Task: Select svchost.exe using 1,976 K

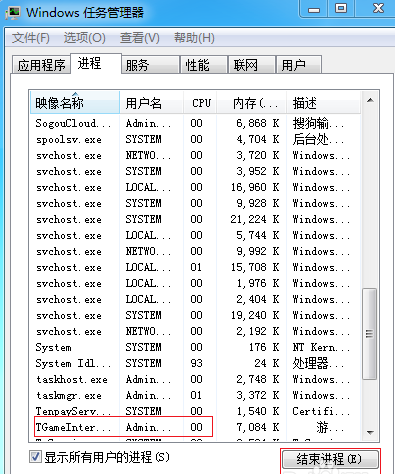Action: pos(195,283)
